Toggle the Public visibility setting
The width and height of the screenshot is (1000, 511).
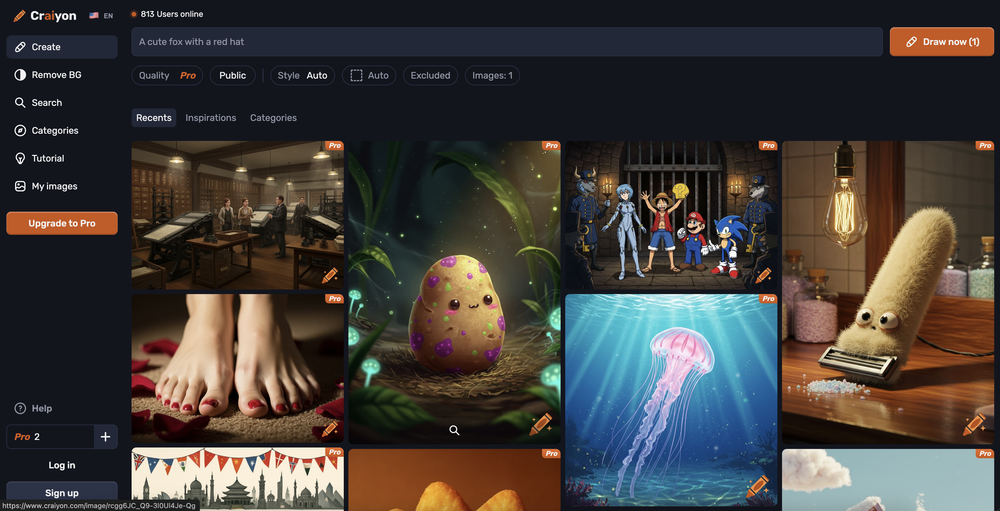coord(232,76)
